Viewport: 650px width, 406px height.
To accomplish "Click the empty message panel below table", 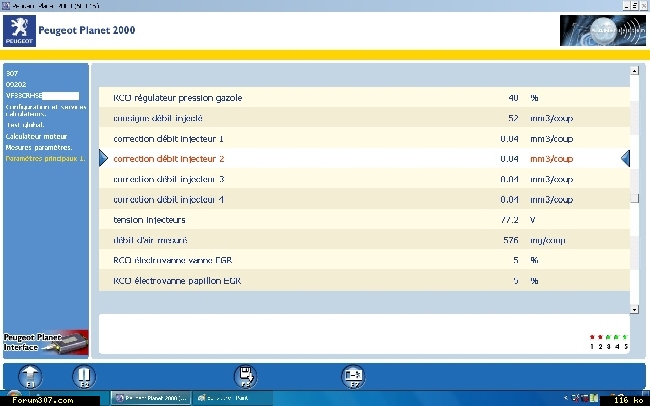I will click(x=364, y=334).
